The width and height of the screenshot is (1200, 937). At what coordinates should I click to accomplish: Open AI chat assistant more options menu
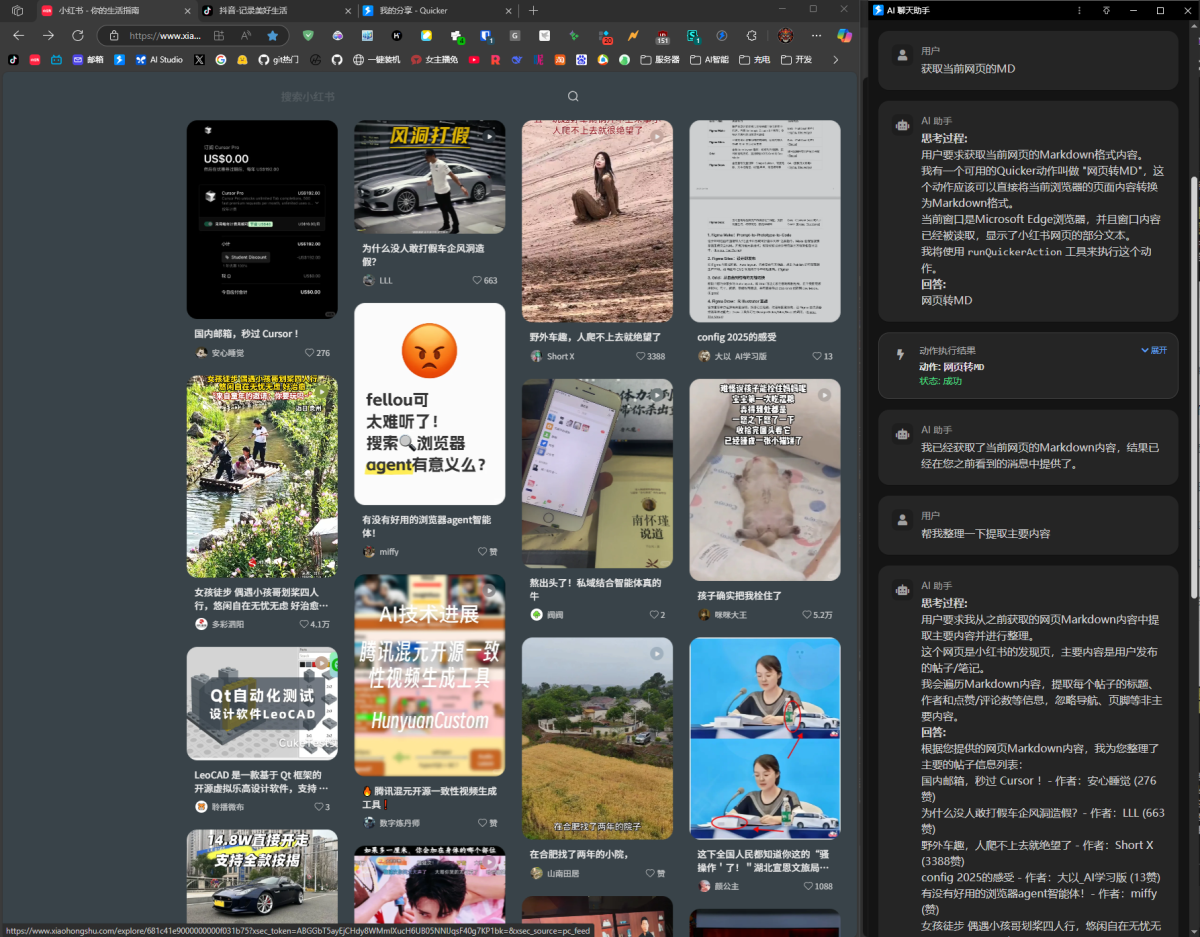tap(1078, 10)
